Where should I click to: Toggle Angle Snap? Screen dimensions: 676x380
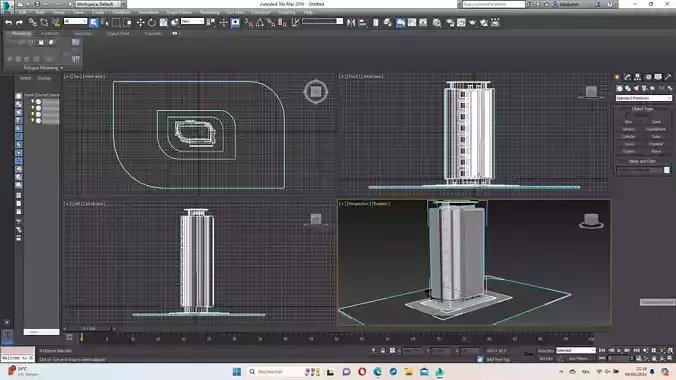[x=260, y=22]
